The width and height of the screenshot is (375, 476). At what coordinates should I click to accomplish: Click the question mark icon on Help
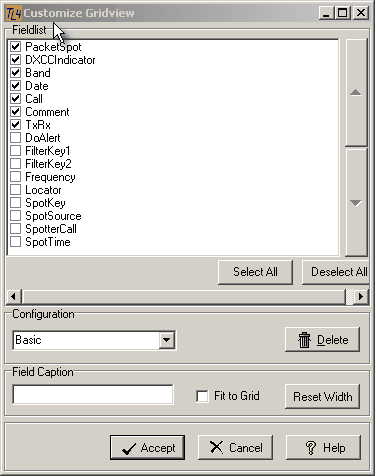pos(311,448)
